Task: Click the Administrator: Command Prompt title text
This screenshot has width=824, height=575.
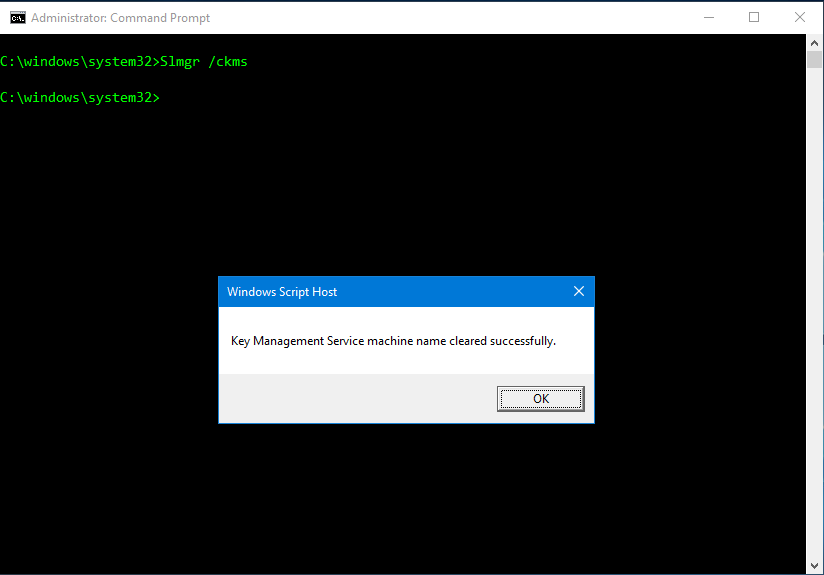Action: [120, 18]
